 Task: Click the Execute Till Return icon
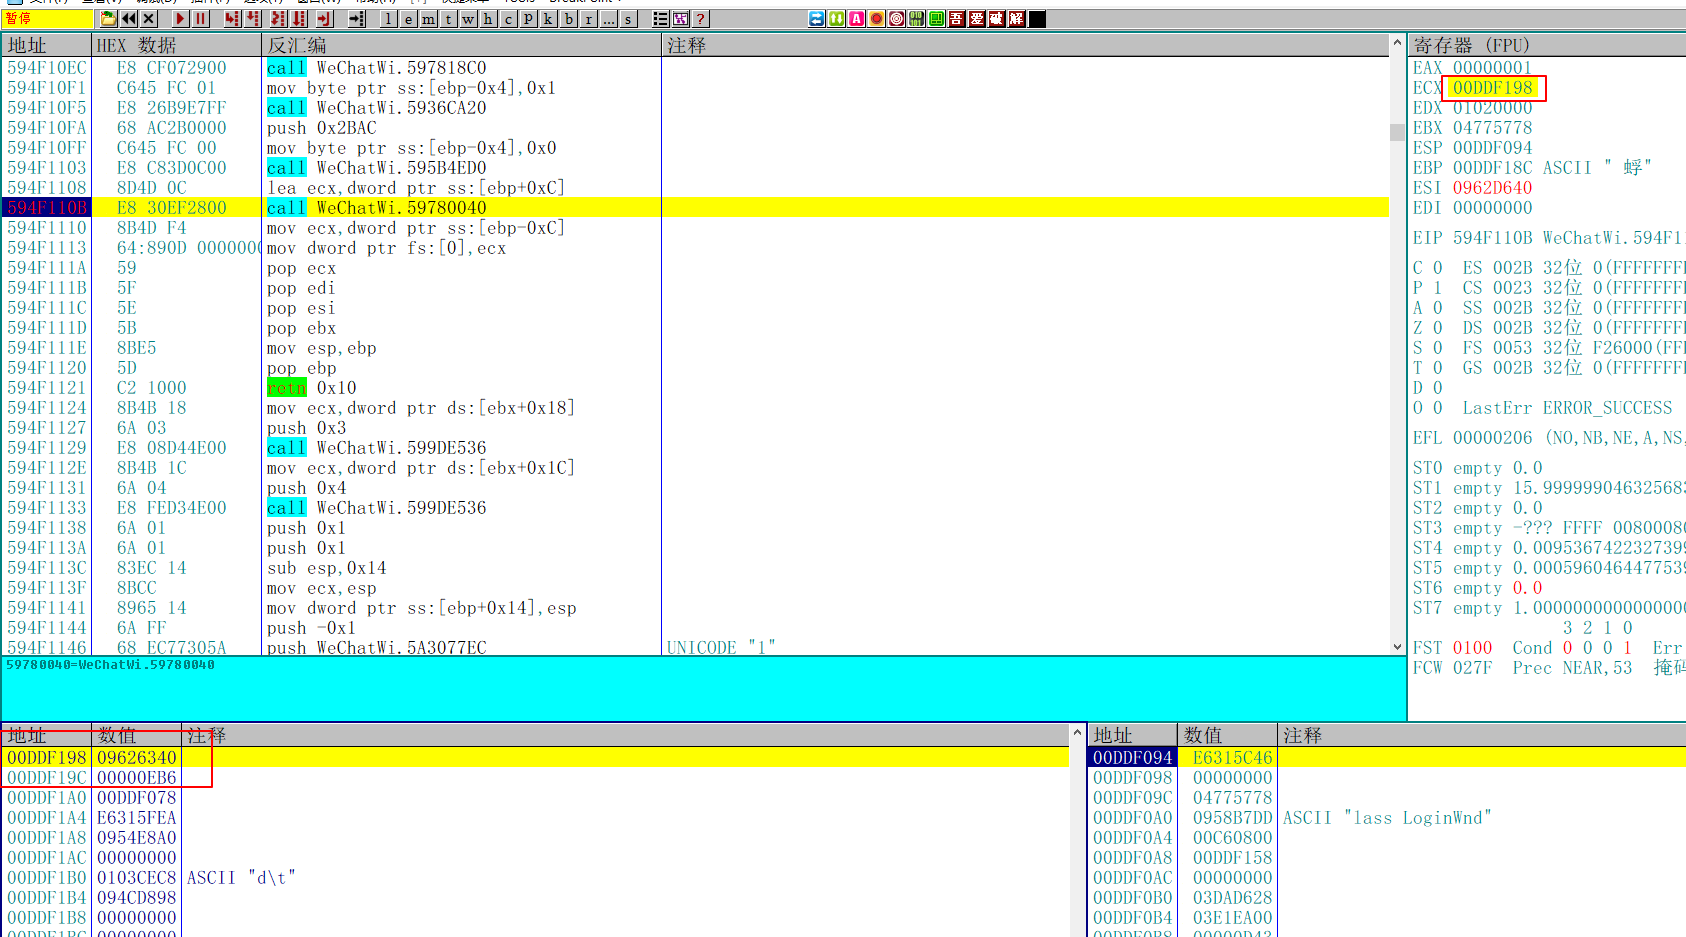[x=324, y=19]
